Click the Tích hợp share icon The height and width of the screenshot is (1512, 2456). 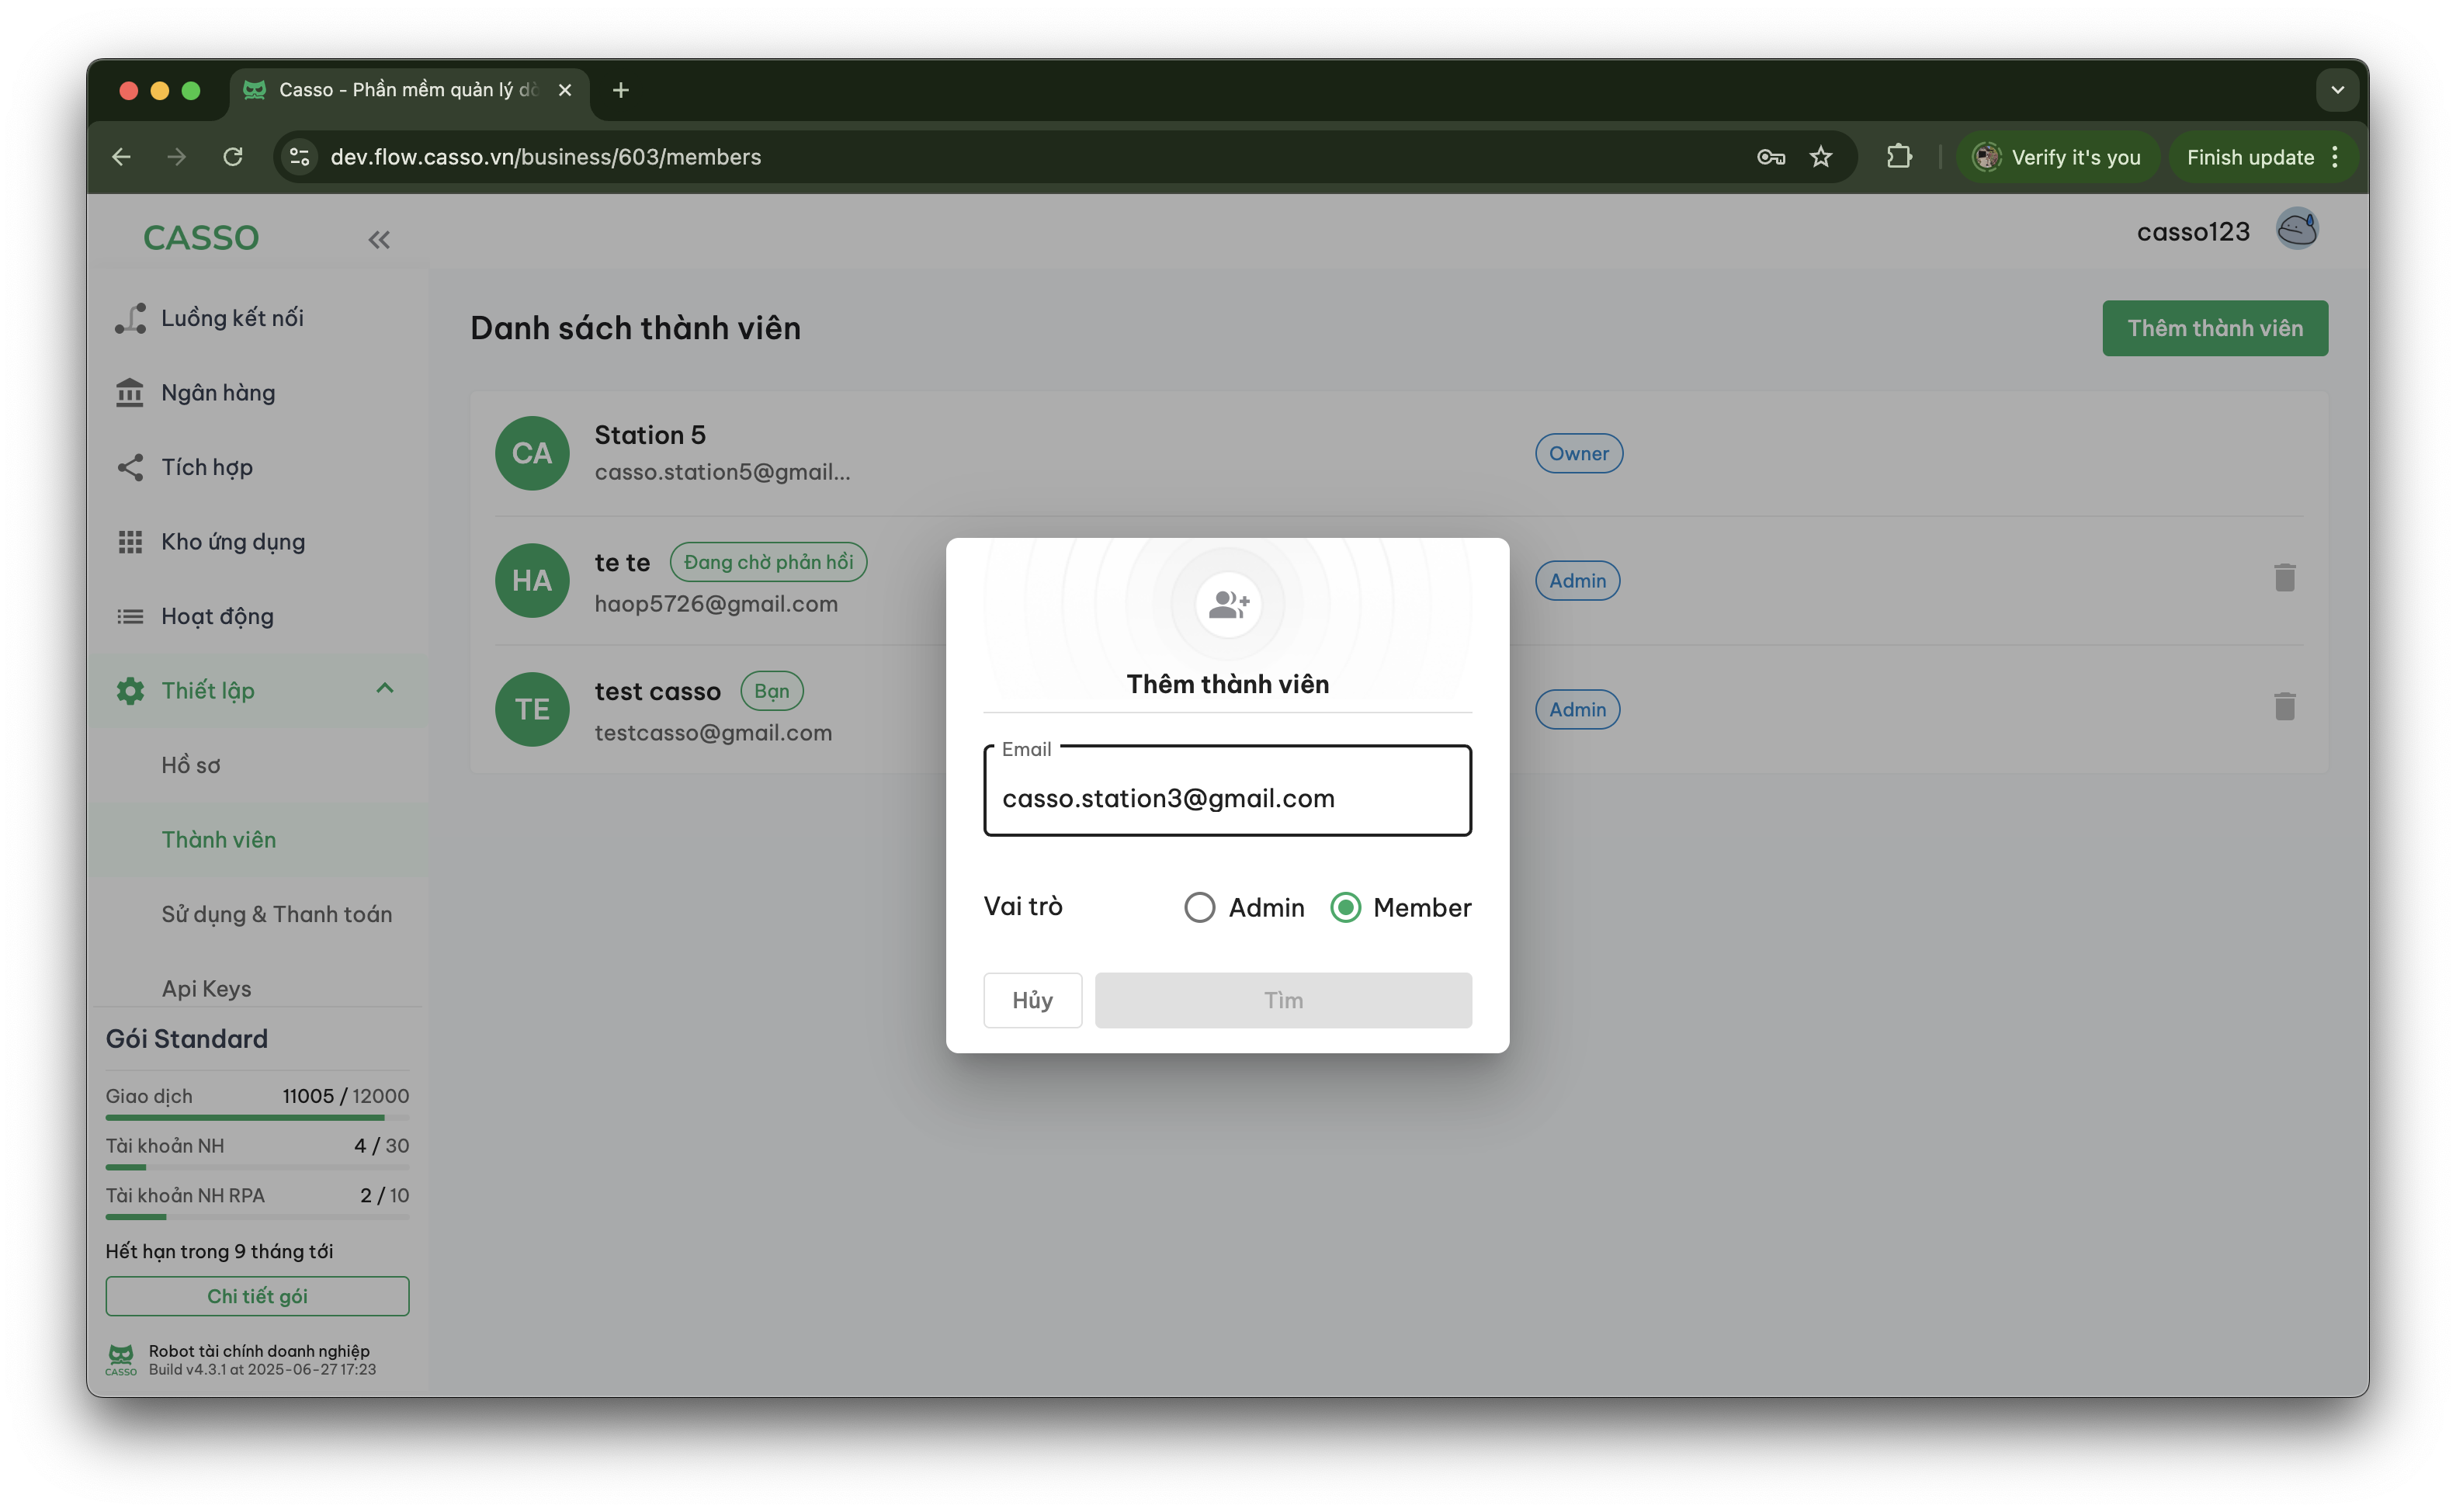130,467
